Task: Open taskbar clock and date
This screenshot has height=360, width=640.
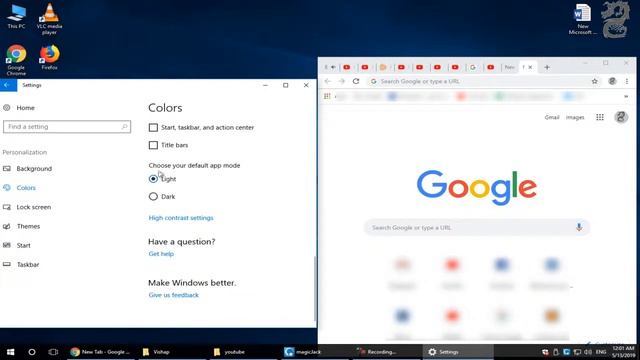Action: 623,352
